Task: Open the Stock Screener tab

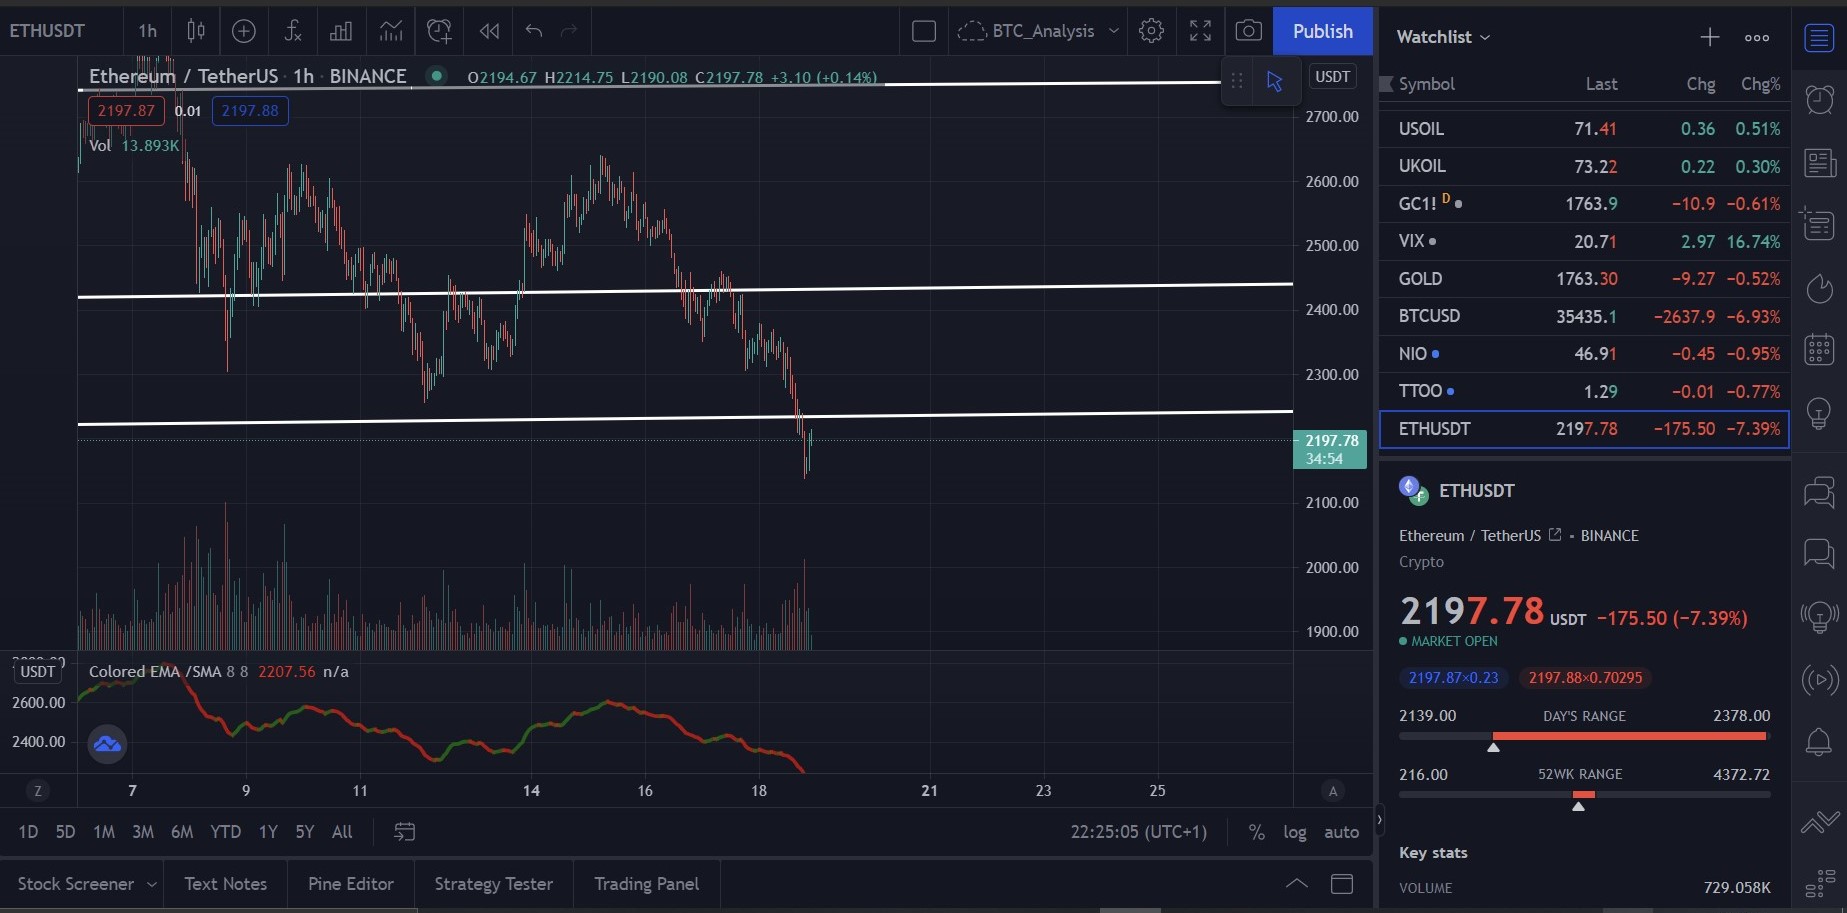Action: coord(76,884)
